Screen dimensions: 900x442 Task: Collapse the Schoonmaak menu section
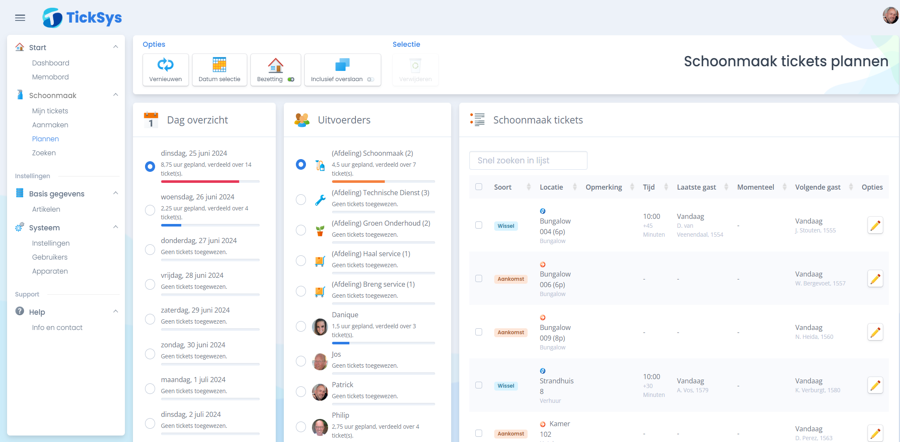pyautogui.click(x=115, y=95)
